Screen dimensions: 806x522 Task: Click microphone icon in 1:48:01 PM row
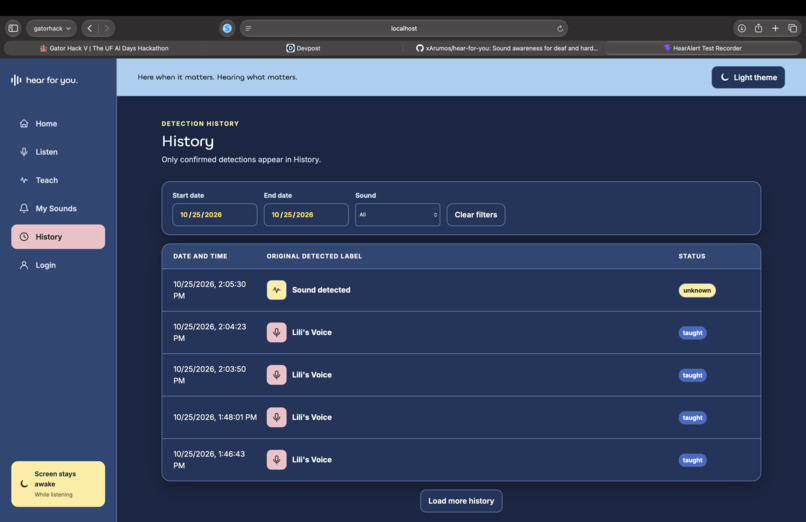tap(276, 417)
